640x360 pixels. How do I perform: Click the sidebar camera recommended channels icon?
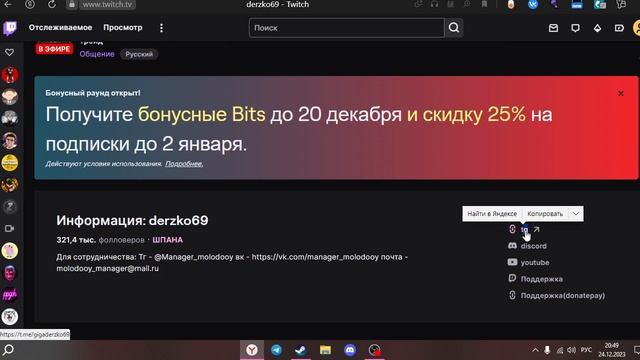coord(9,229)
